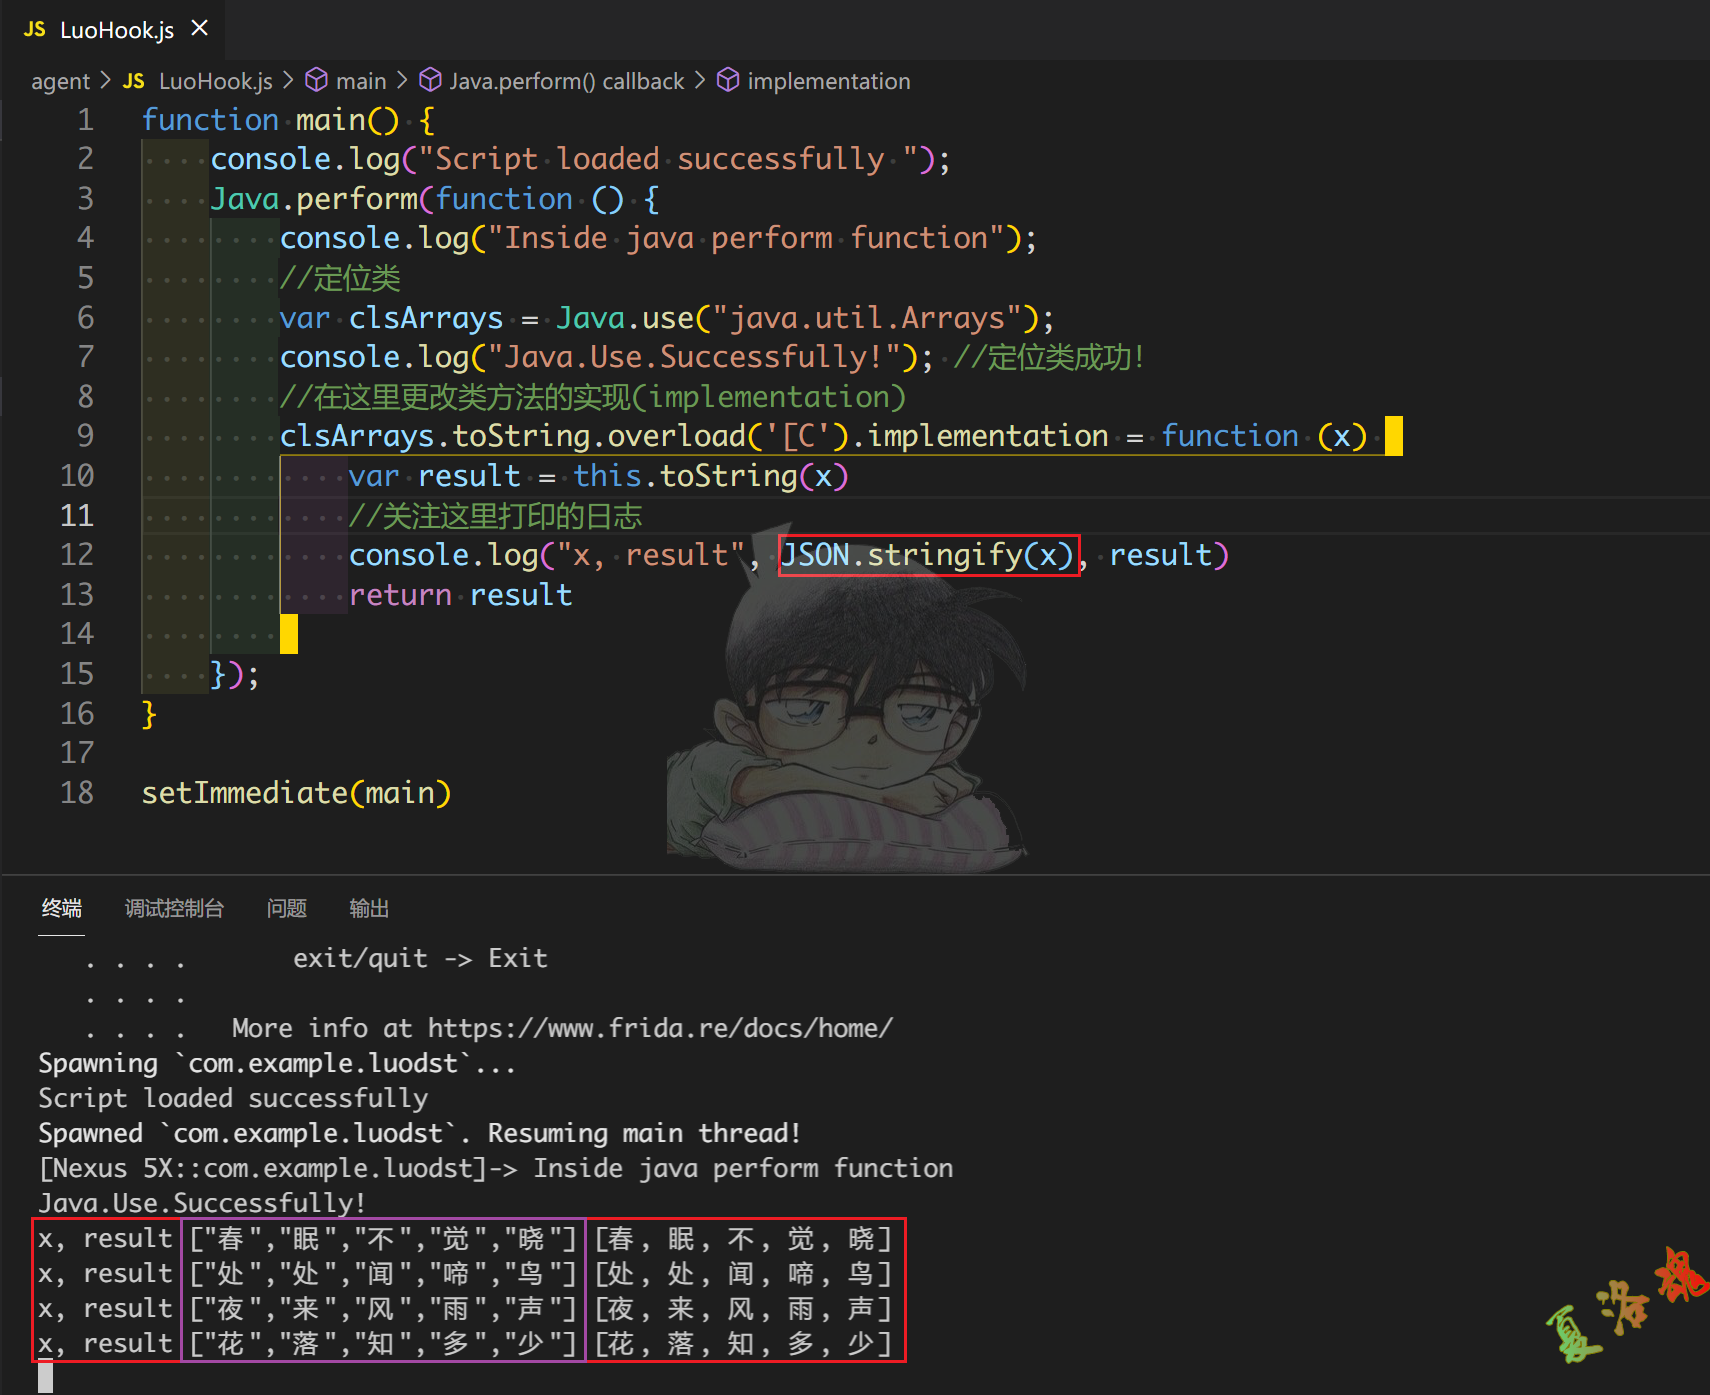Switch to the 调试控制台 panel tab

pos(174,908)
